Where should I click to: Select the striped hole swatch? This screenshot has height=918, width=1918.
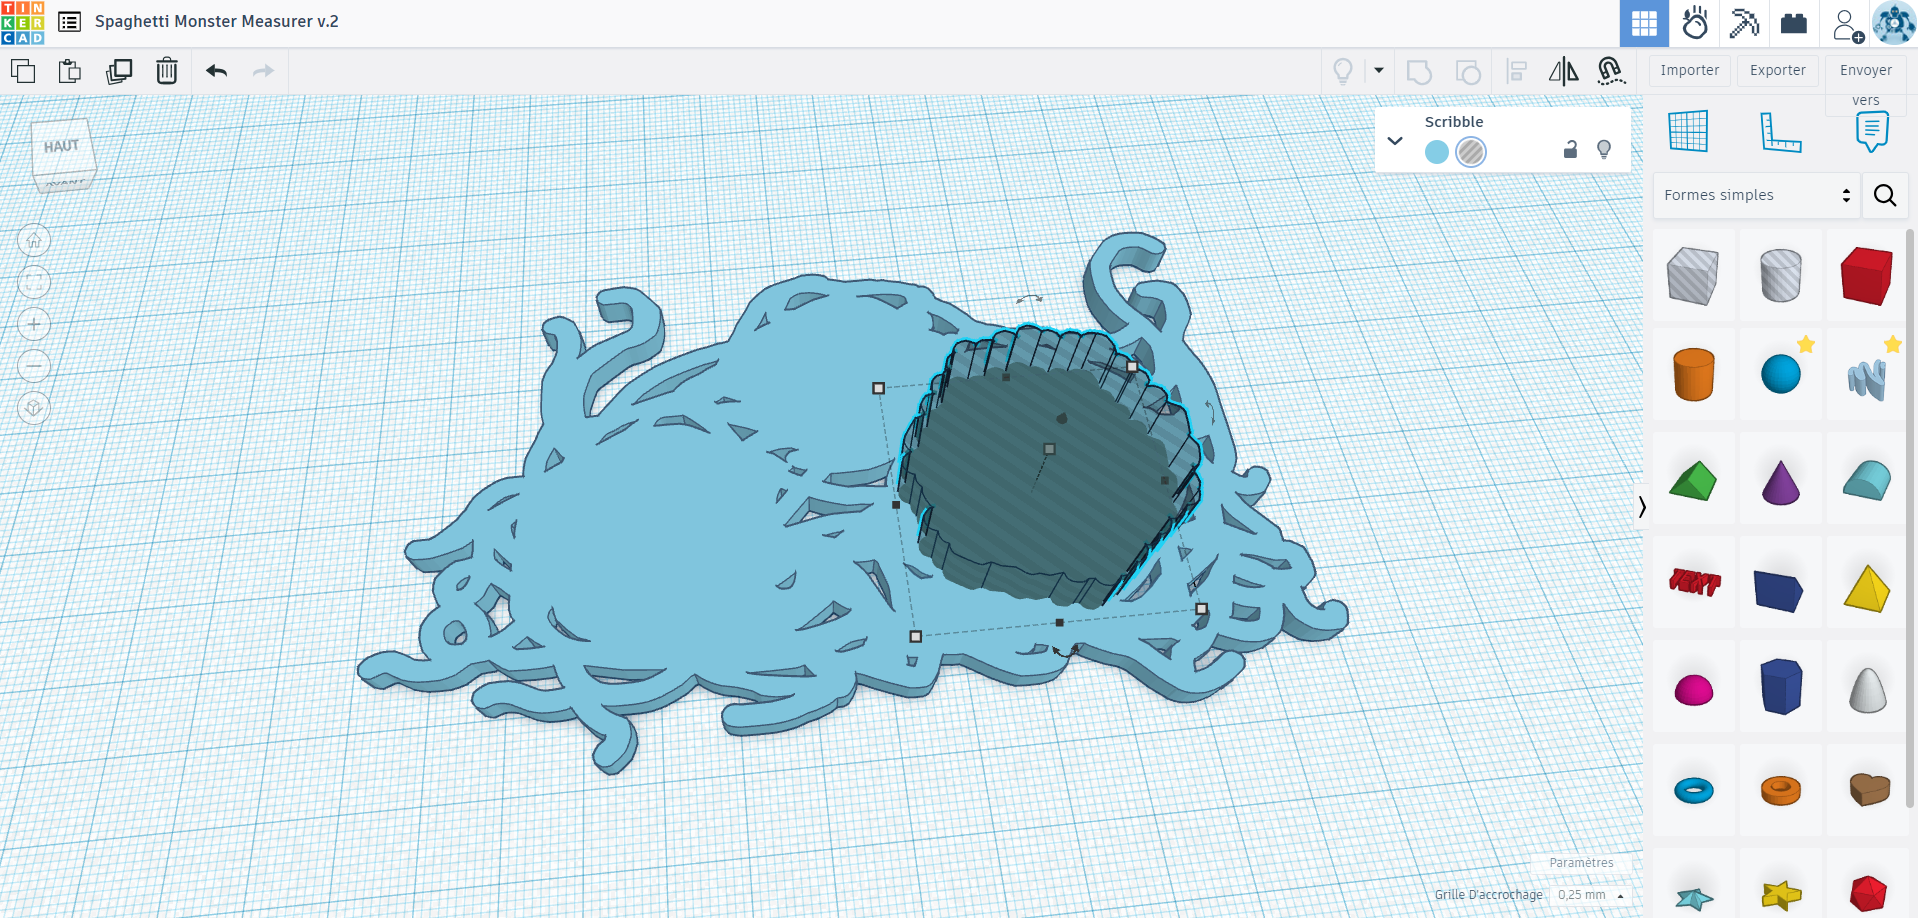(1471, 152)
